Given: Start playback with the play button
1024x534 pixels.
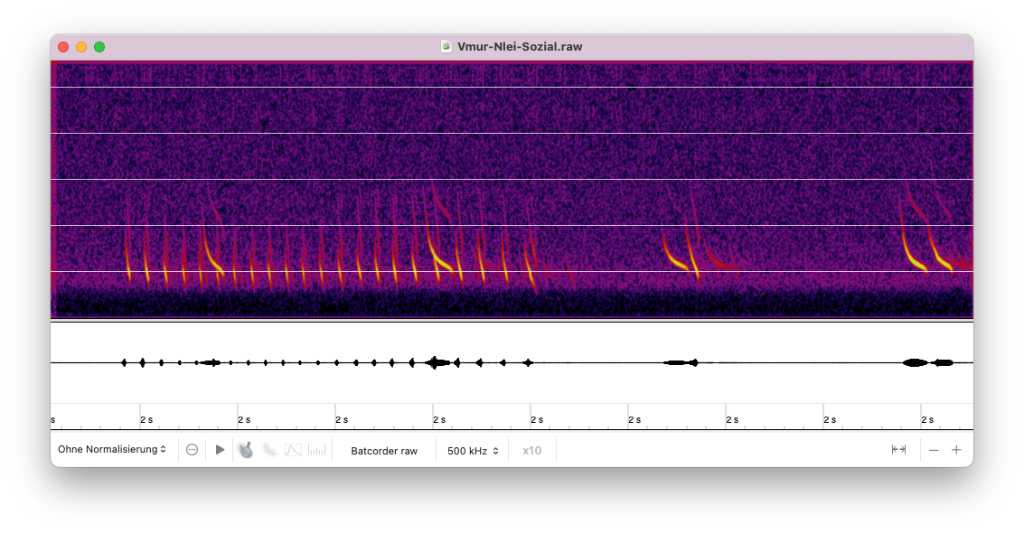Looking at the screenshot, I should click(220, 450).
